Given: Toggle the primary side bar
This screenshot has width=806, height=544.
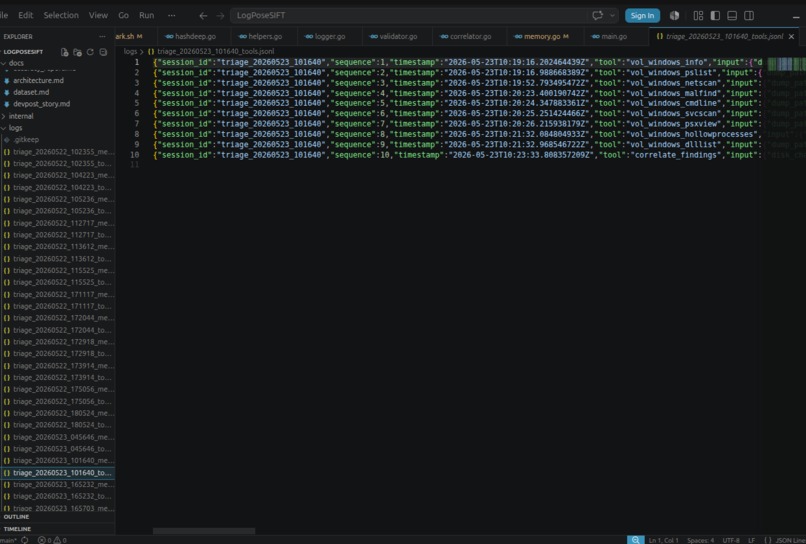Looking at the screenshot, I should tap(715, 15).
